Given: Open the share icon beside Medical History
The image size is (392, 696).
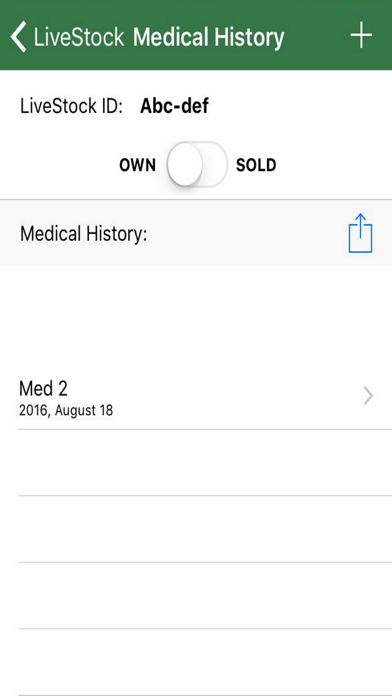Looking at the screenshot, I should pyautogui.click(x=360, y=233).
